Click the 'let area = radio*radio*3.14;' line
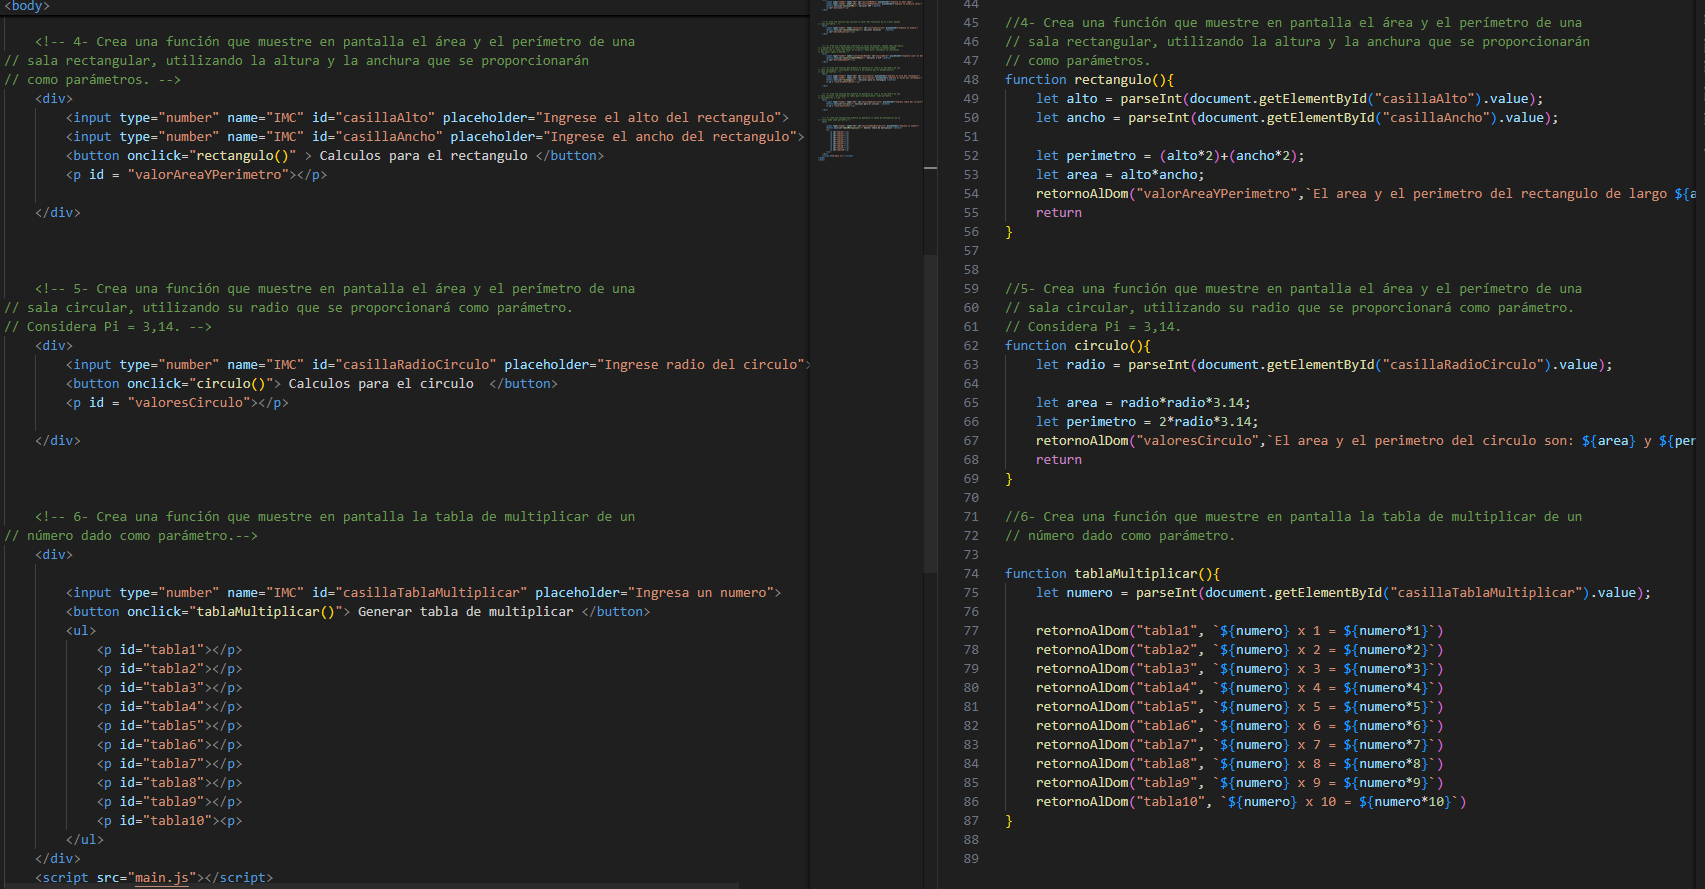1705x889 pixels. click(1143, 403)
